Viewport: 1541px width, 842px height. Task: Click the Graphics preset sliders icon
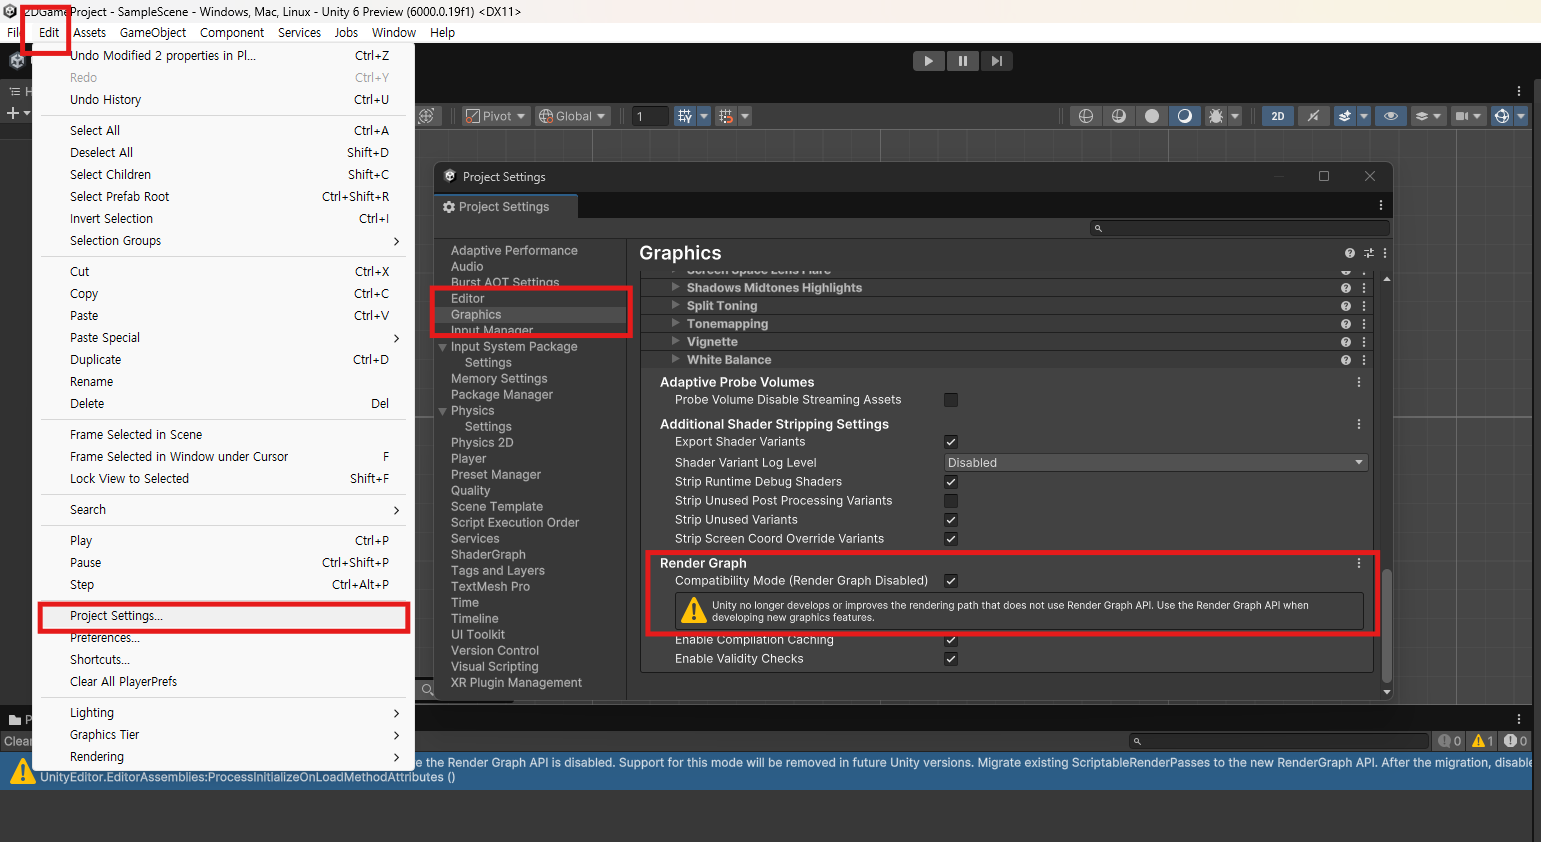[x=1369, y=253]
